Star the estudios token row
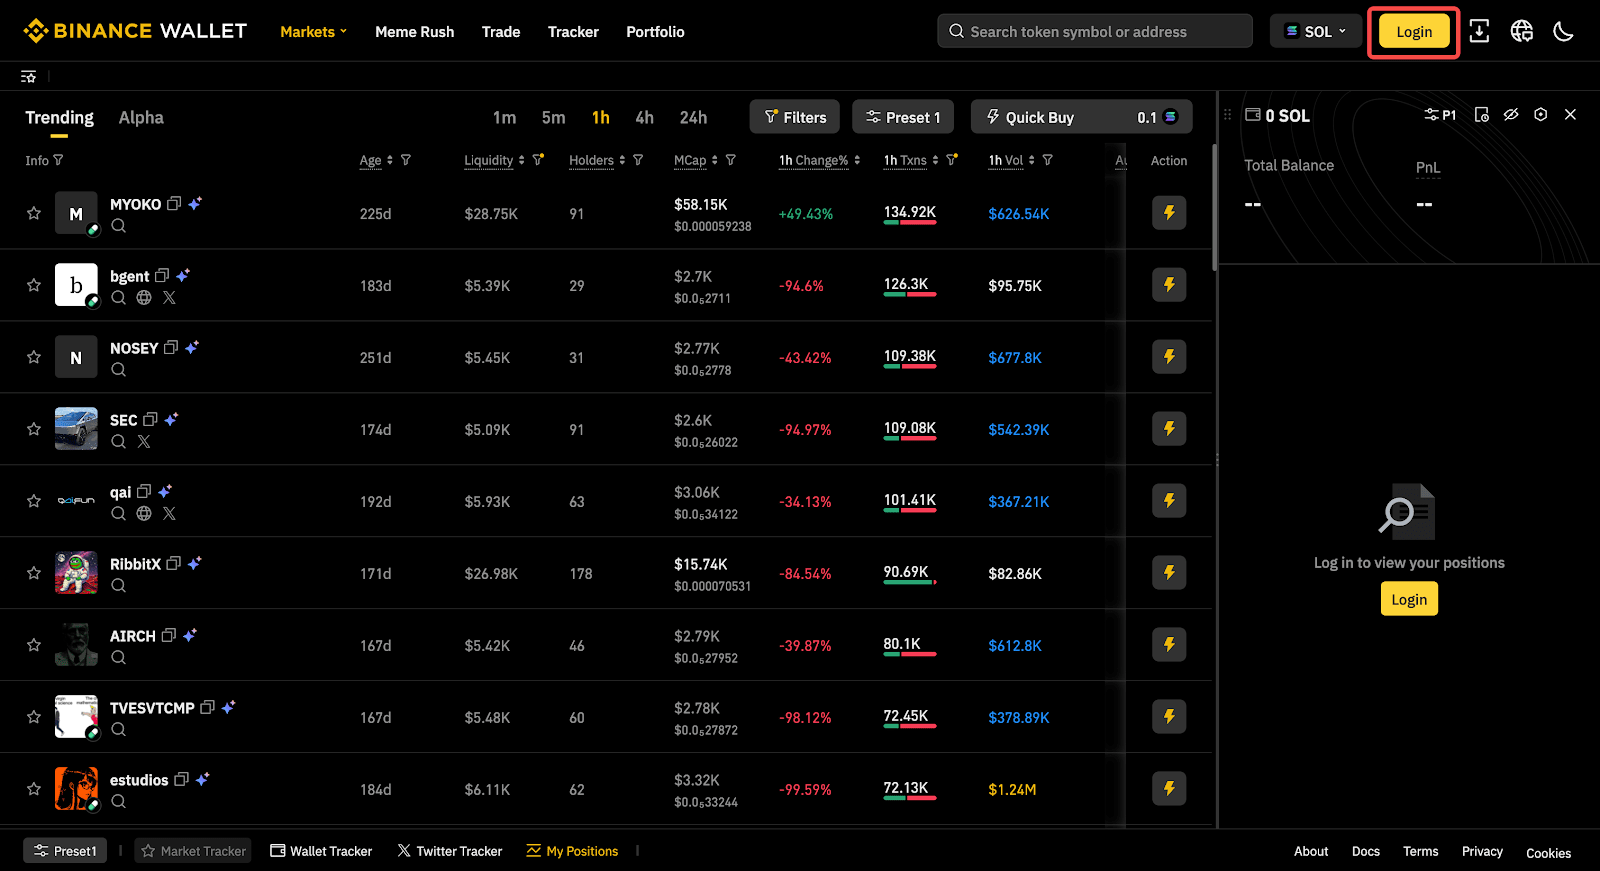 click(x=34, y=789)
